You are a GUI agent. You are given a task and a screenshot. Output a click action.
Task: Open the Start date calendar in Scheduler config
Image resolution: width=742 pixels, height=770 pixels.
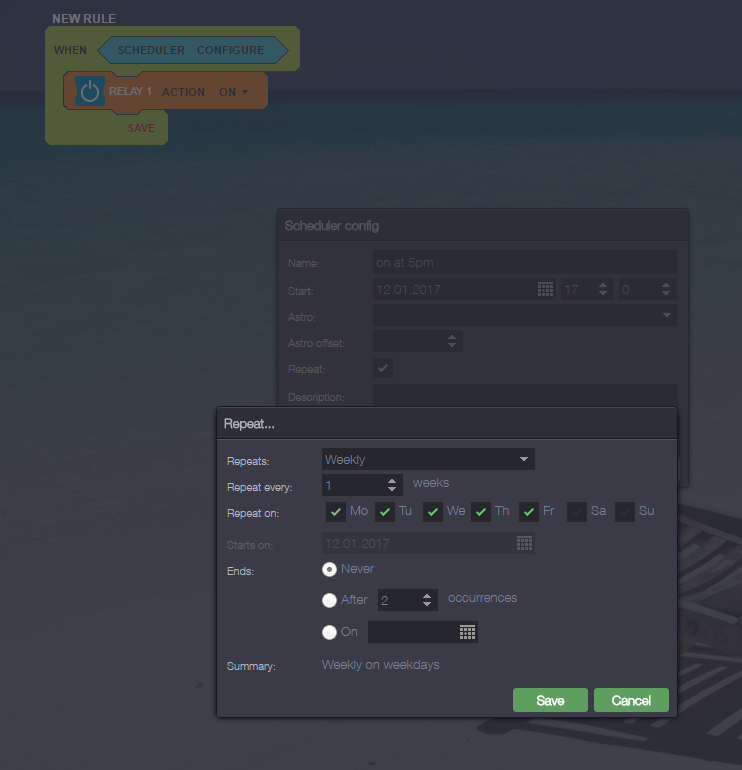click(x=545, y=290)
